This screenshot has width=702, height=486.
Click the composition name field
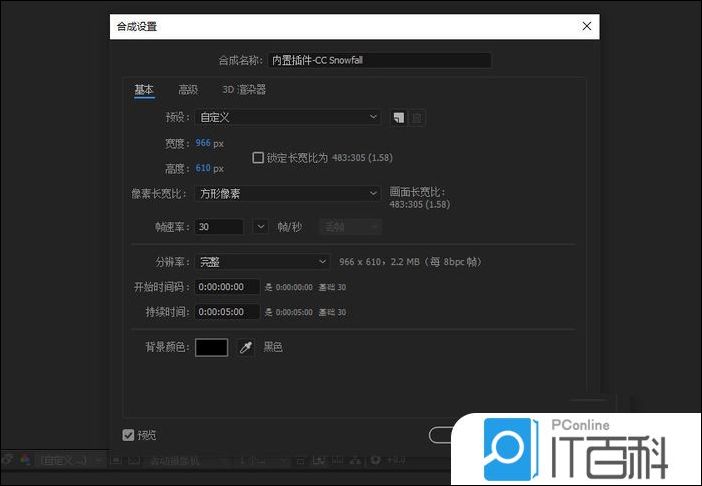(380, 60)
